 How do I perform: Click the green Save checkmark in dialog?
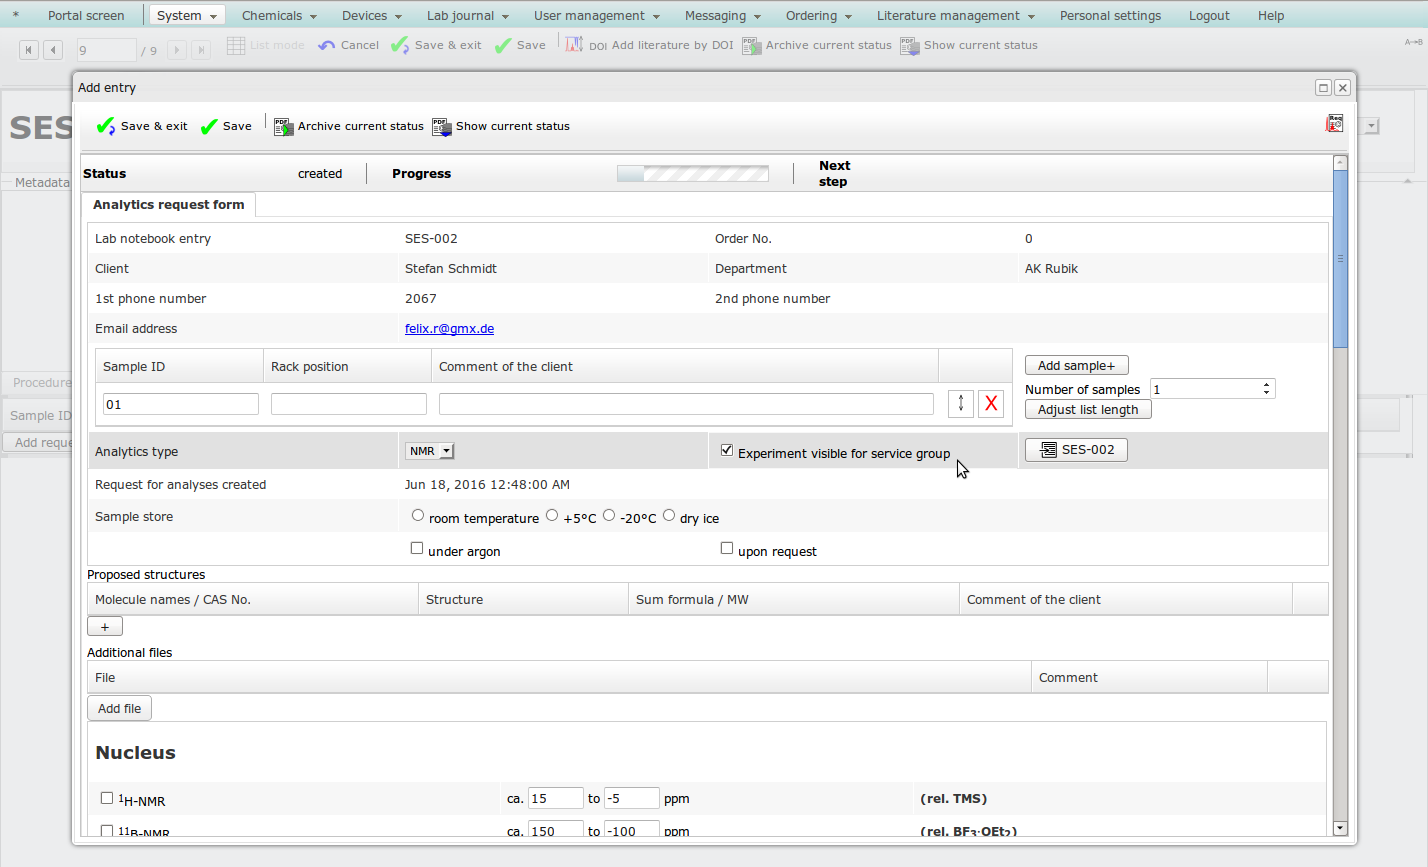tap(209, 126)
